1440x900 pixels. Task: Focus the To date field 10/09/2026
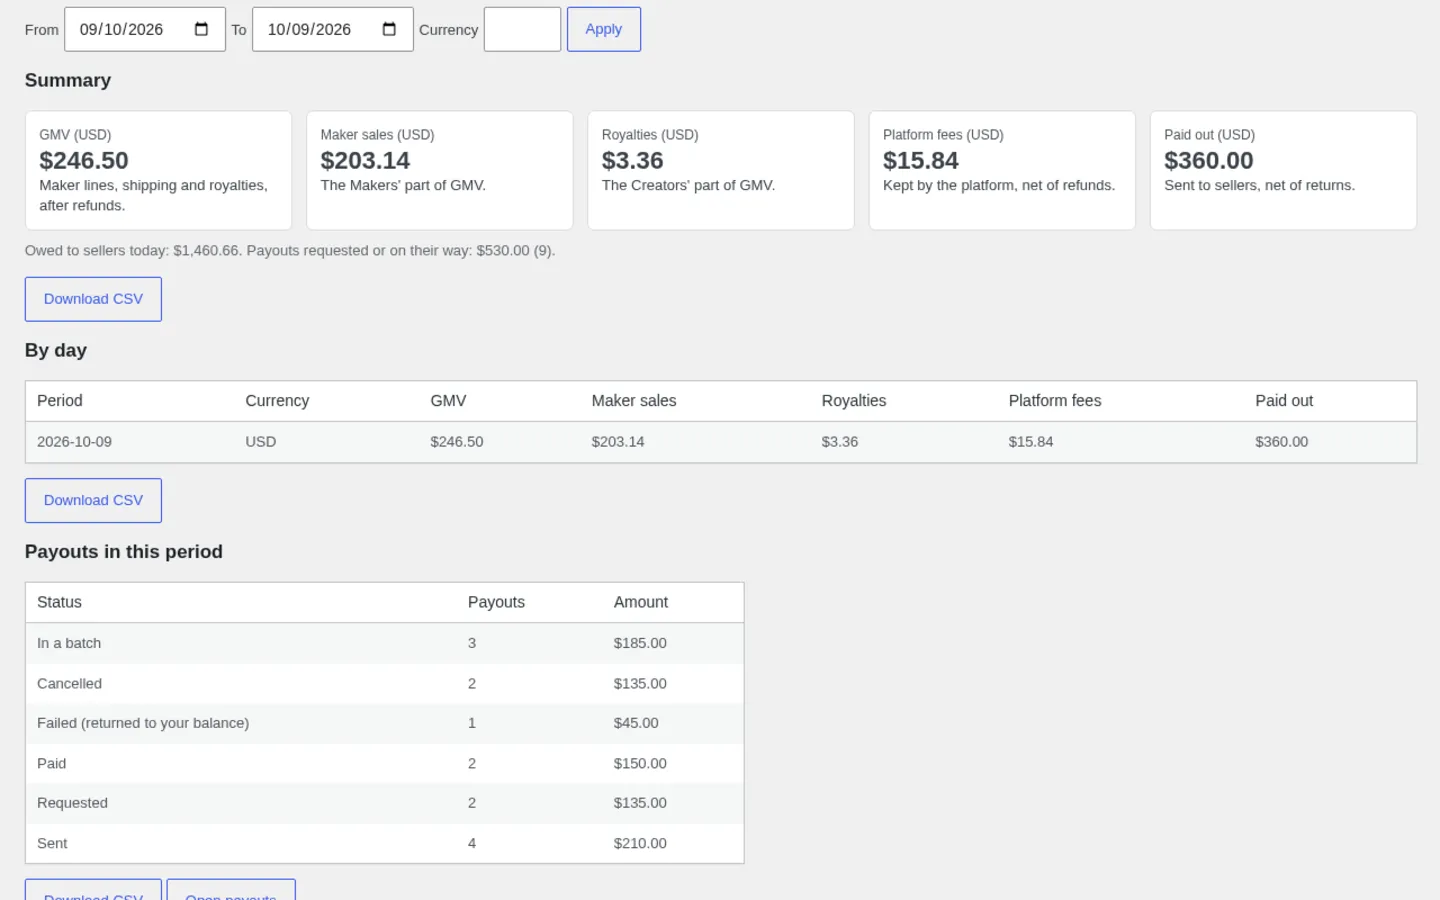pyautogui.click(x=333, y=29)
